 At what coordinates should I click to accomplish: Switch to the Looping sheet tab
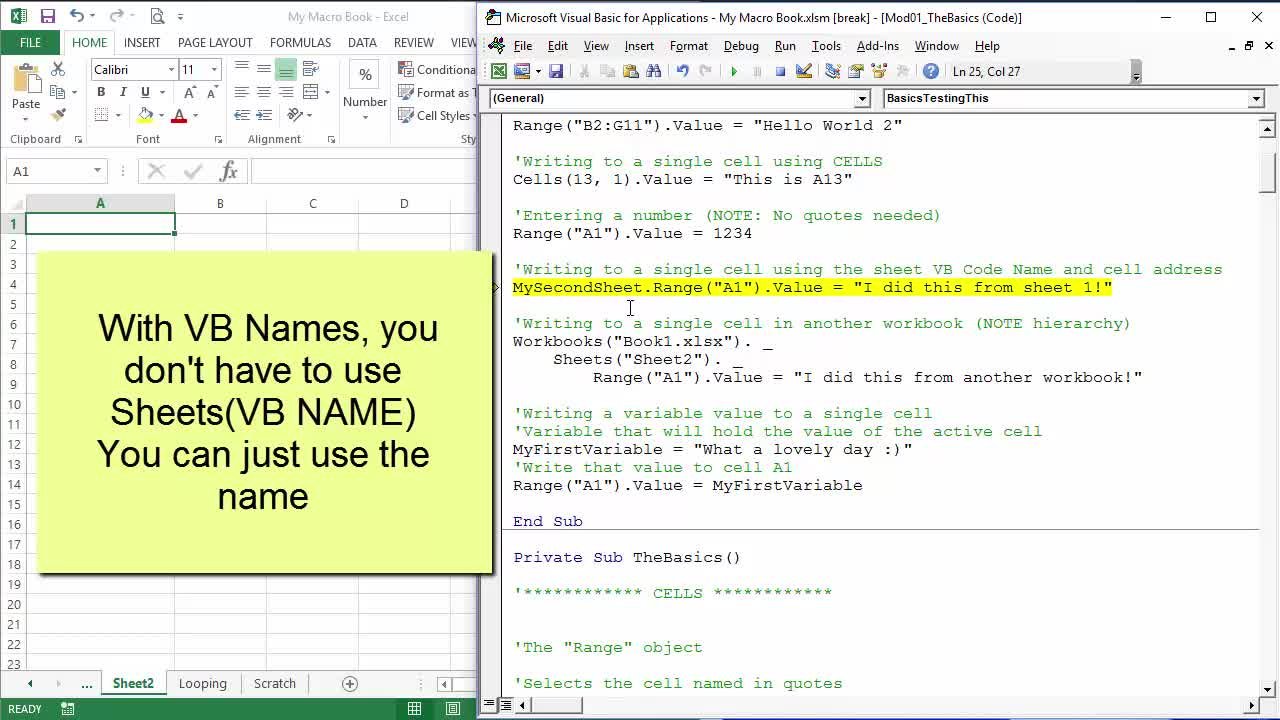(202, 684)
